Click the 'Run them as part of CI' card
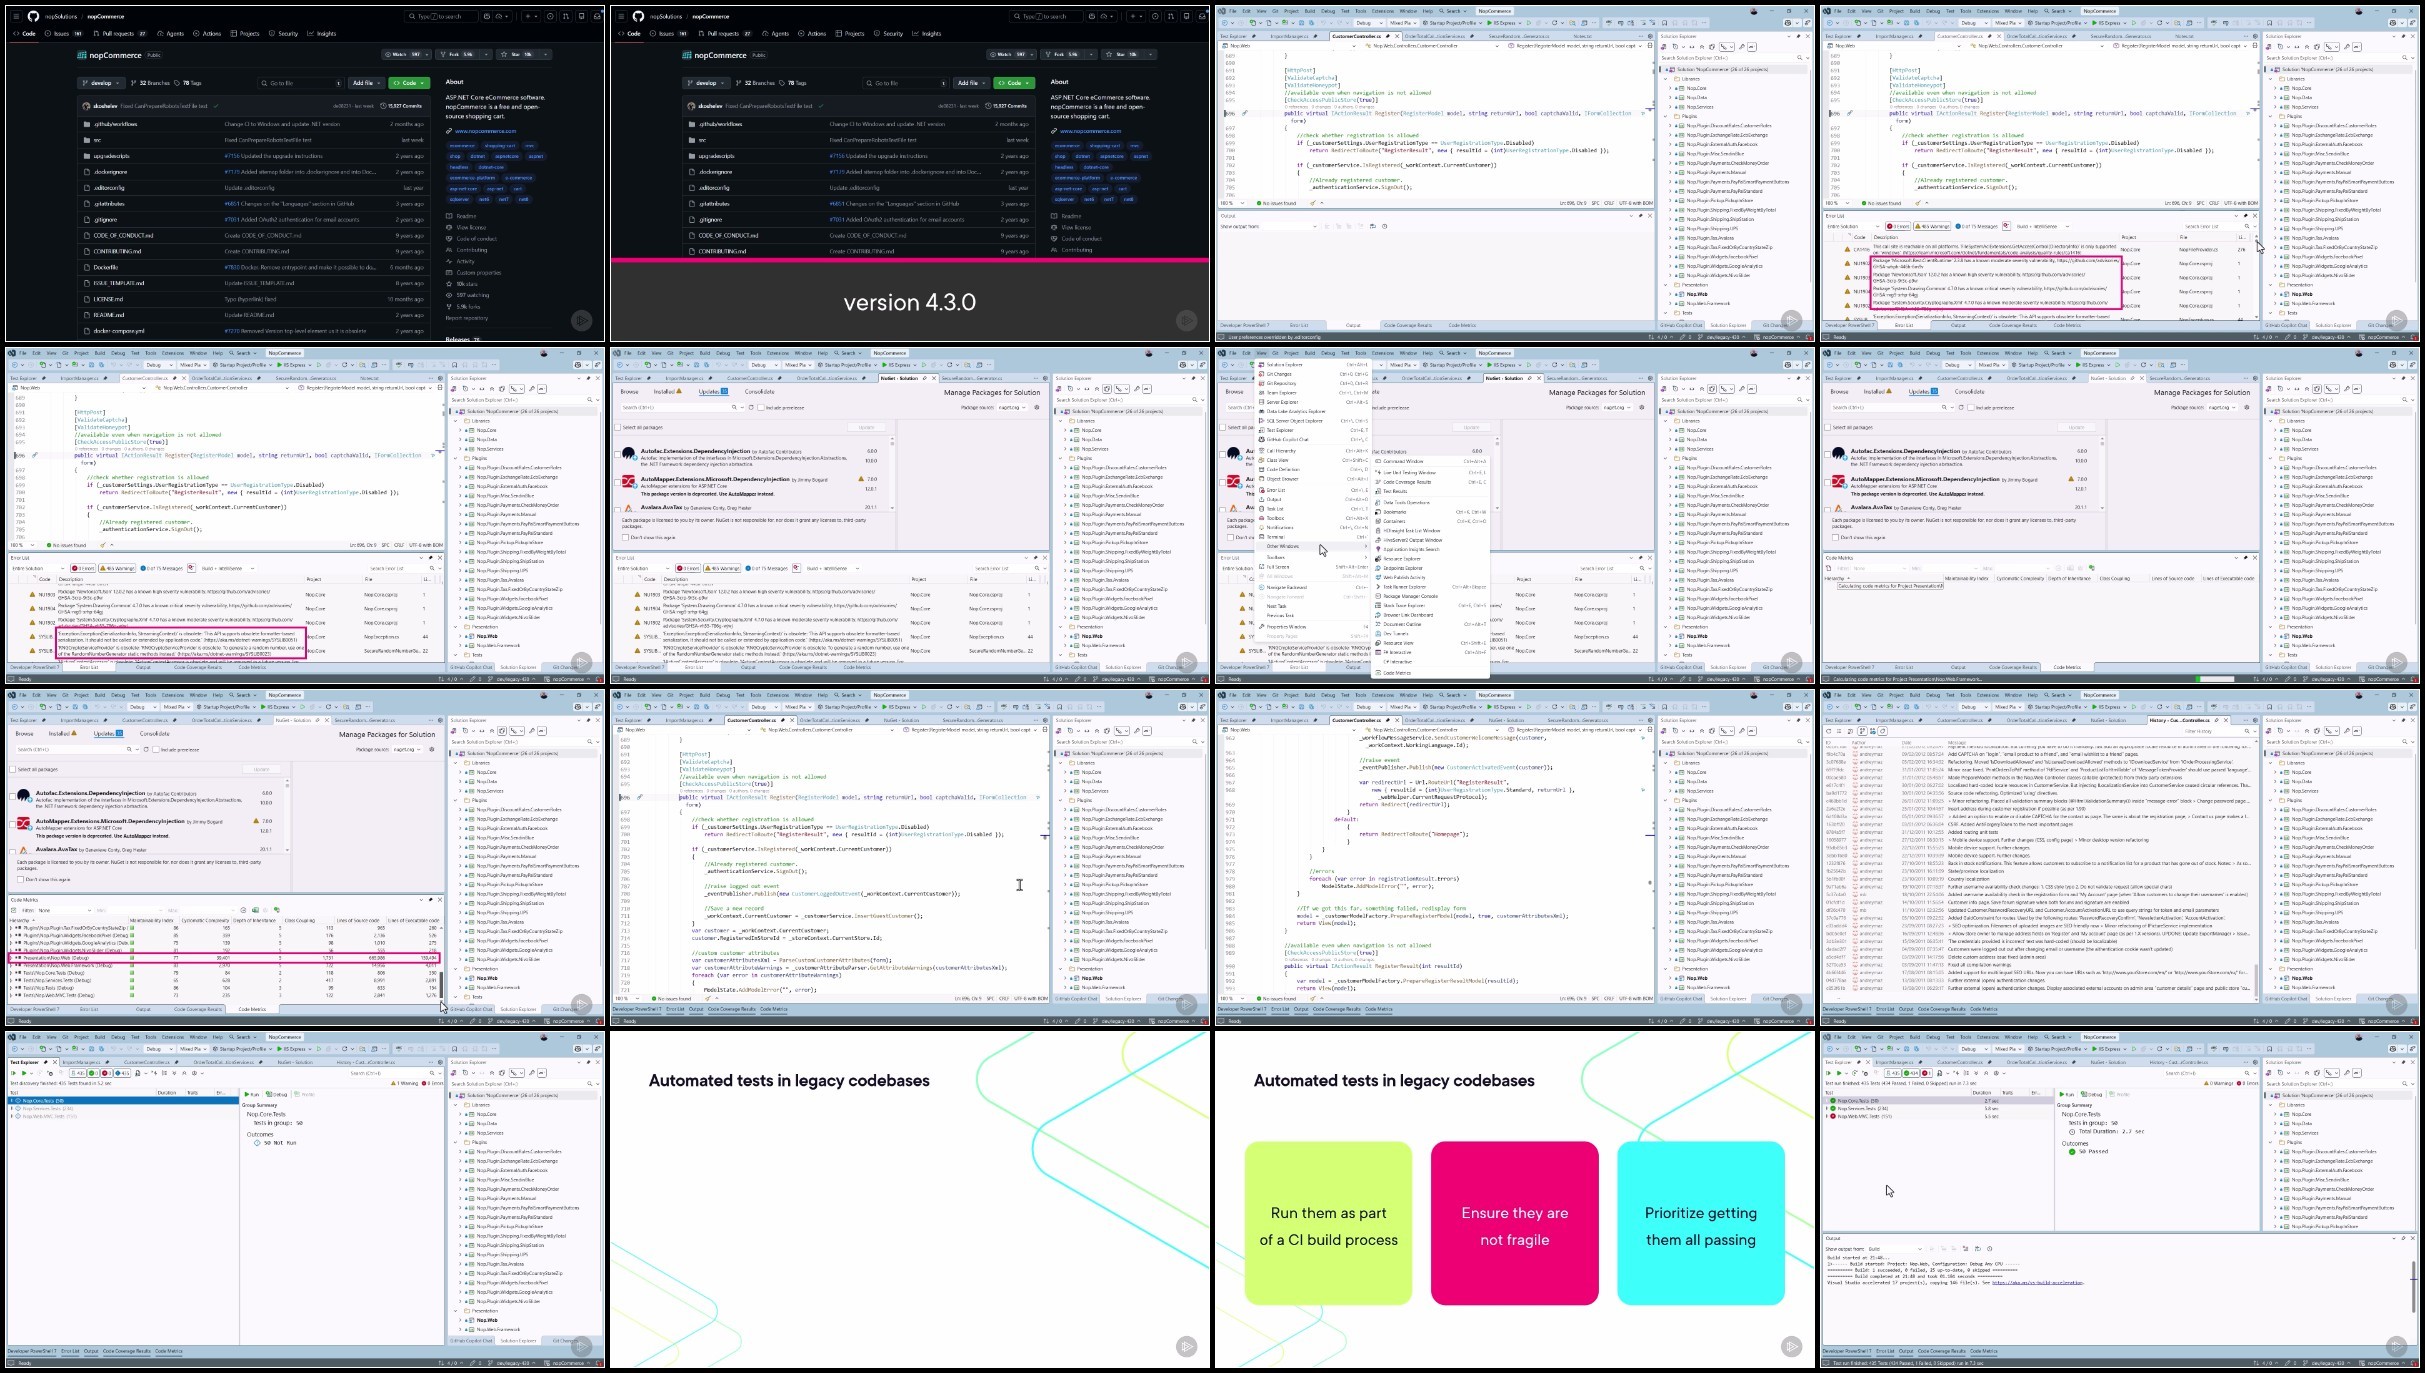Screen dimensions: 2425x1373 point(1328,1223)
